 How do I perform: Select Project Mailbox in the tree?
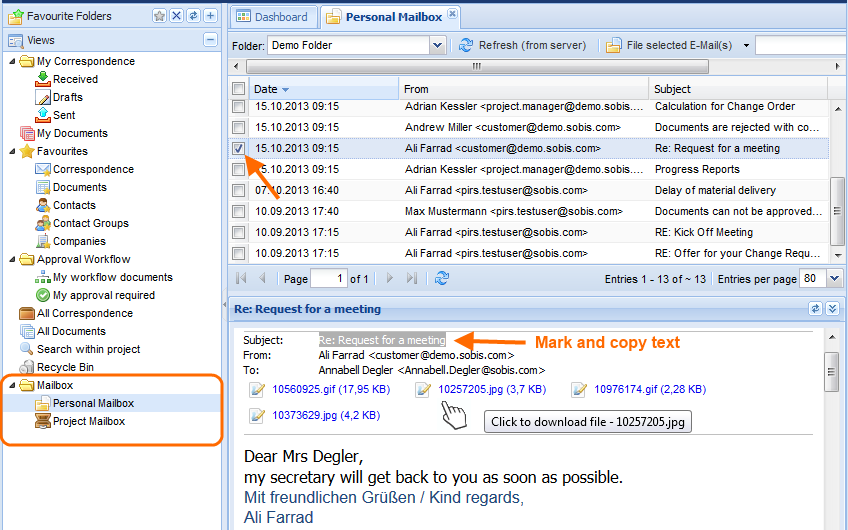tap(88, 421)
